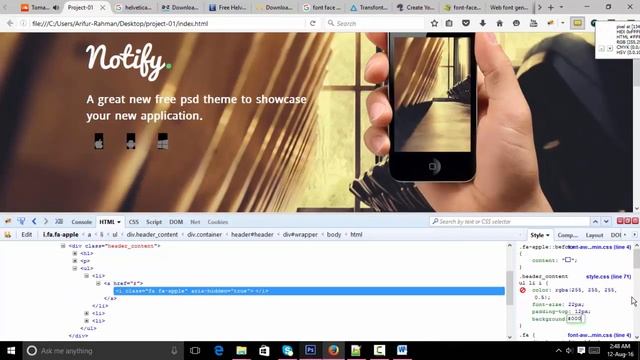Open Photoshop from the taskbar

point(310,350)
